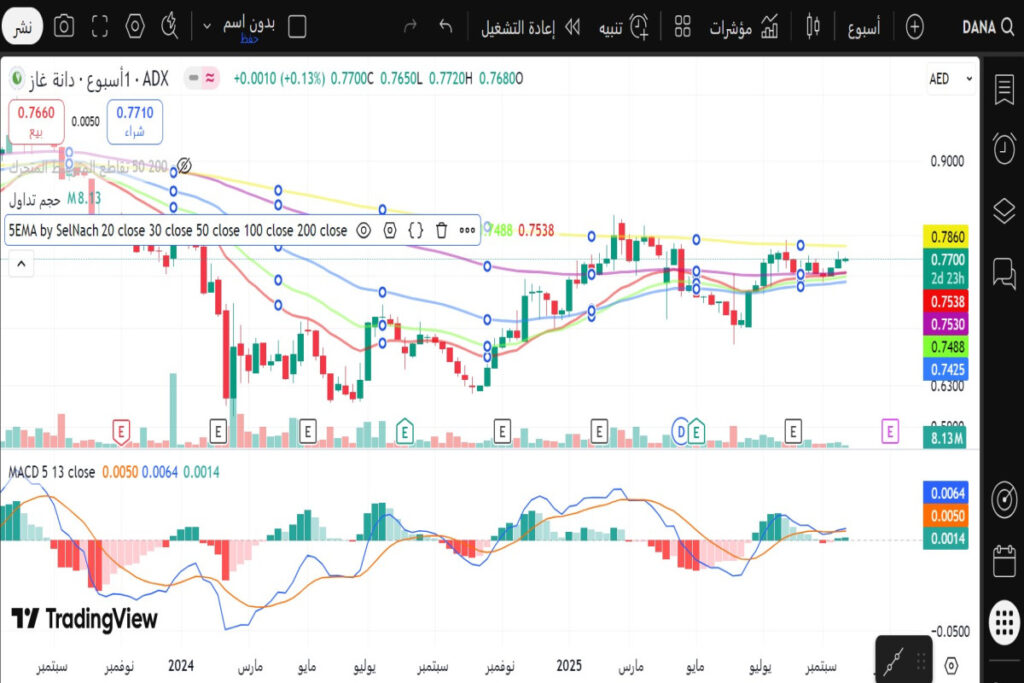
Task: Click the candlestick chart type icon
Action: (x=812, y=27)
